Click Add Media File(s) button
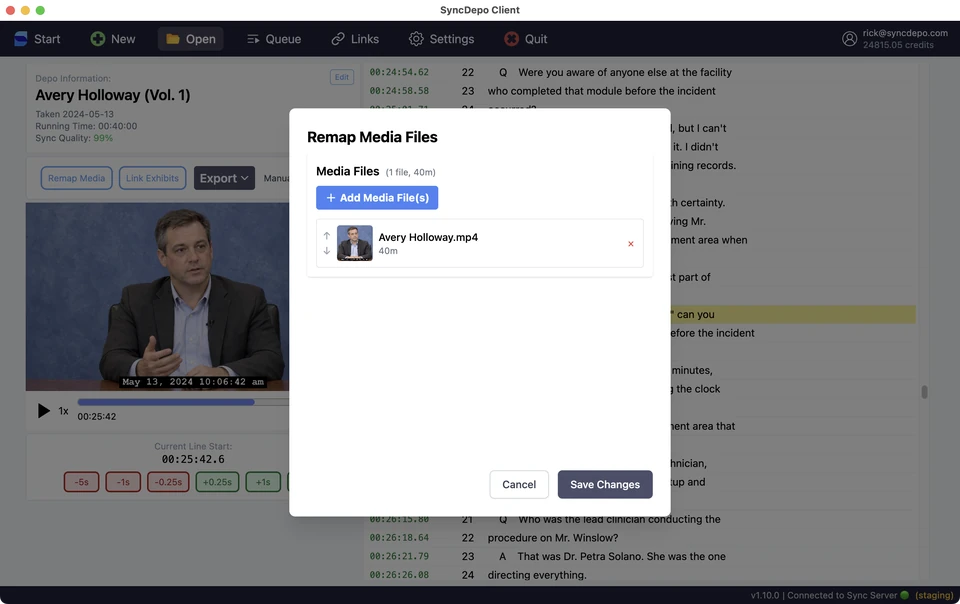 (x=377, y=198)
